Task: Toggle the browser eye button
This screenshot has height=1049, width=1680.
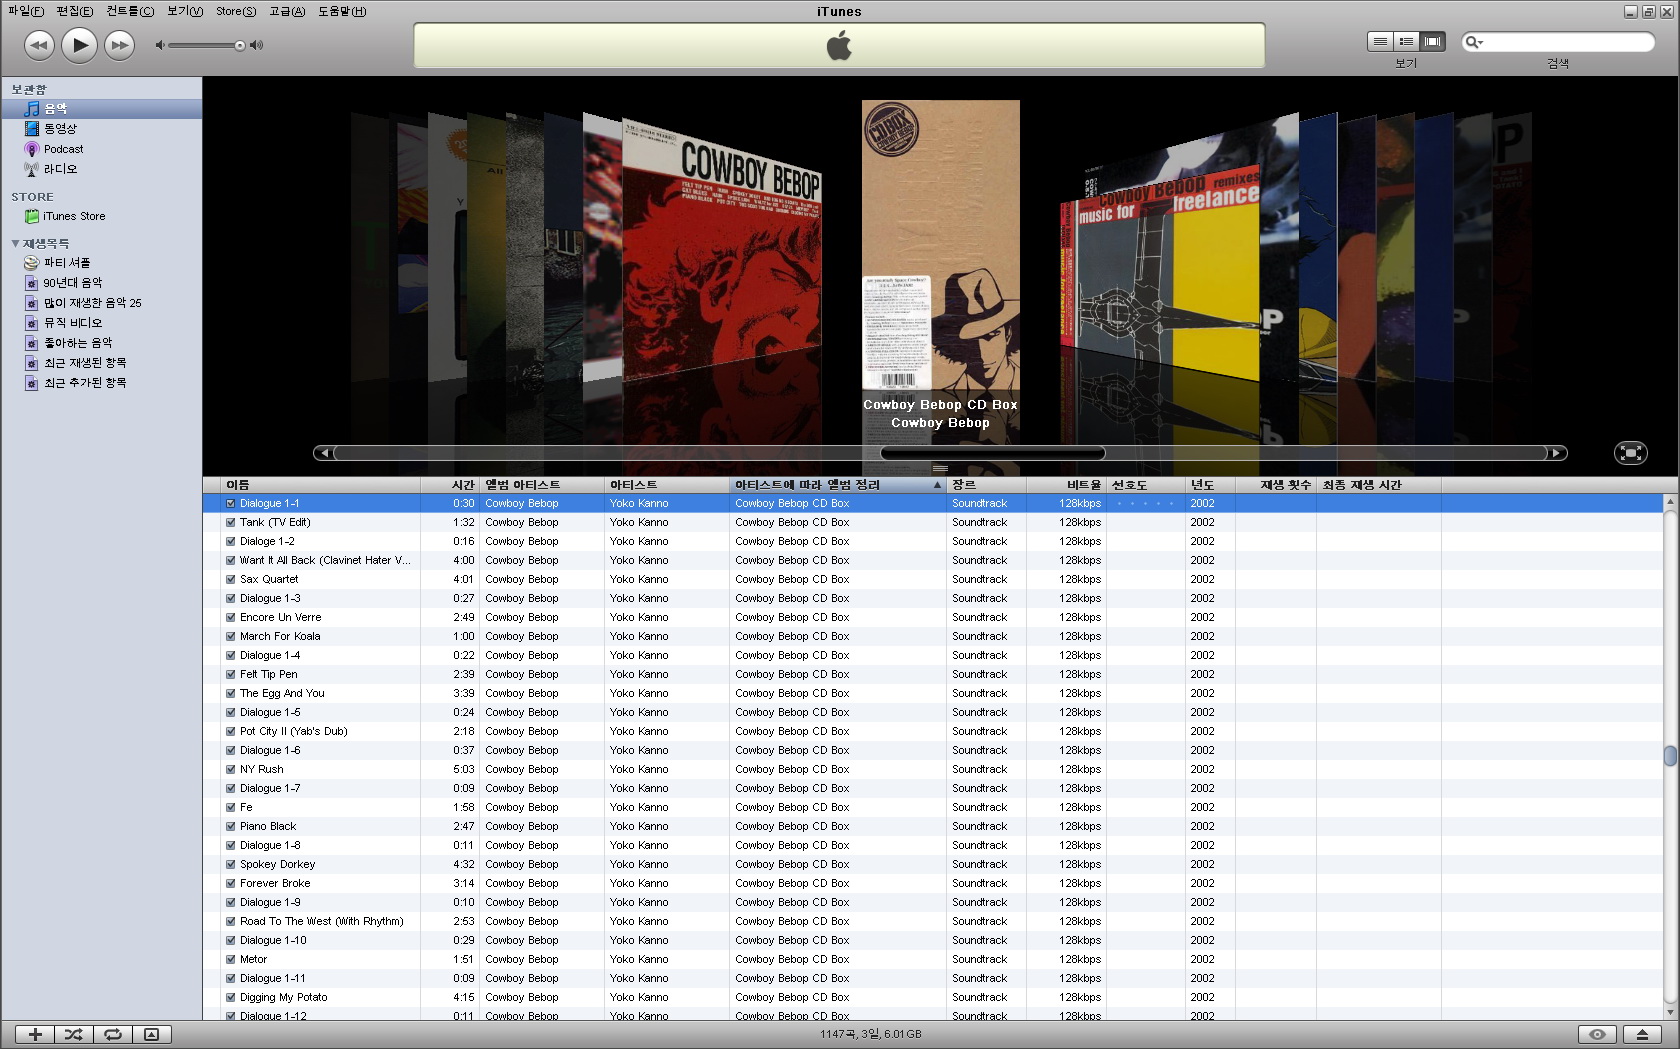Action: pyautogui.click(x=1598, y=1035)
